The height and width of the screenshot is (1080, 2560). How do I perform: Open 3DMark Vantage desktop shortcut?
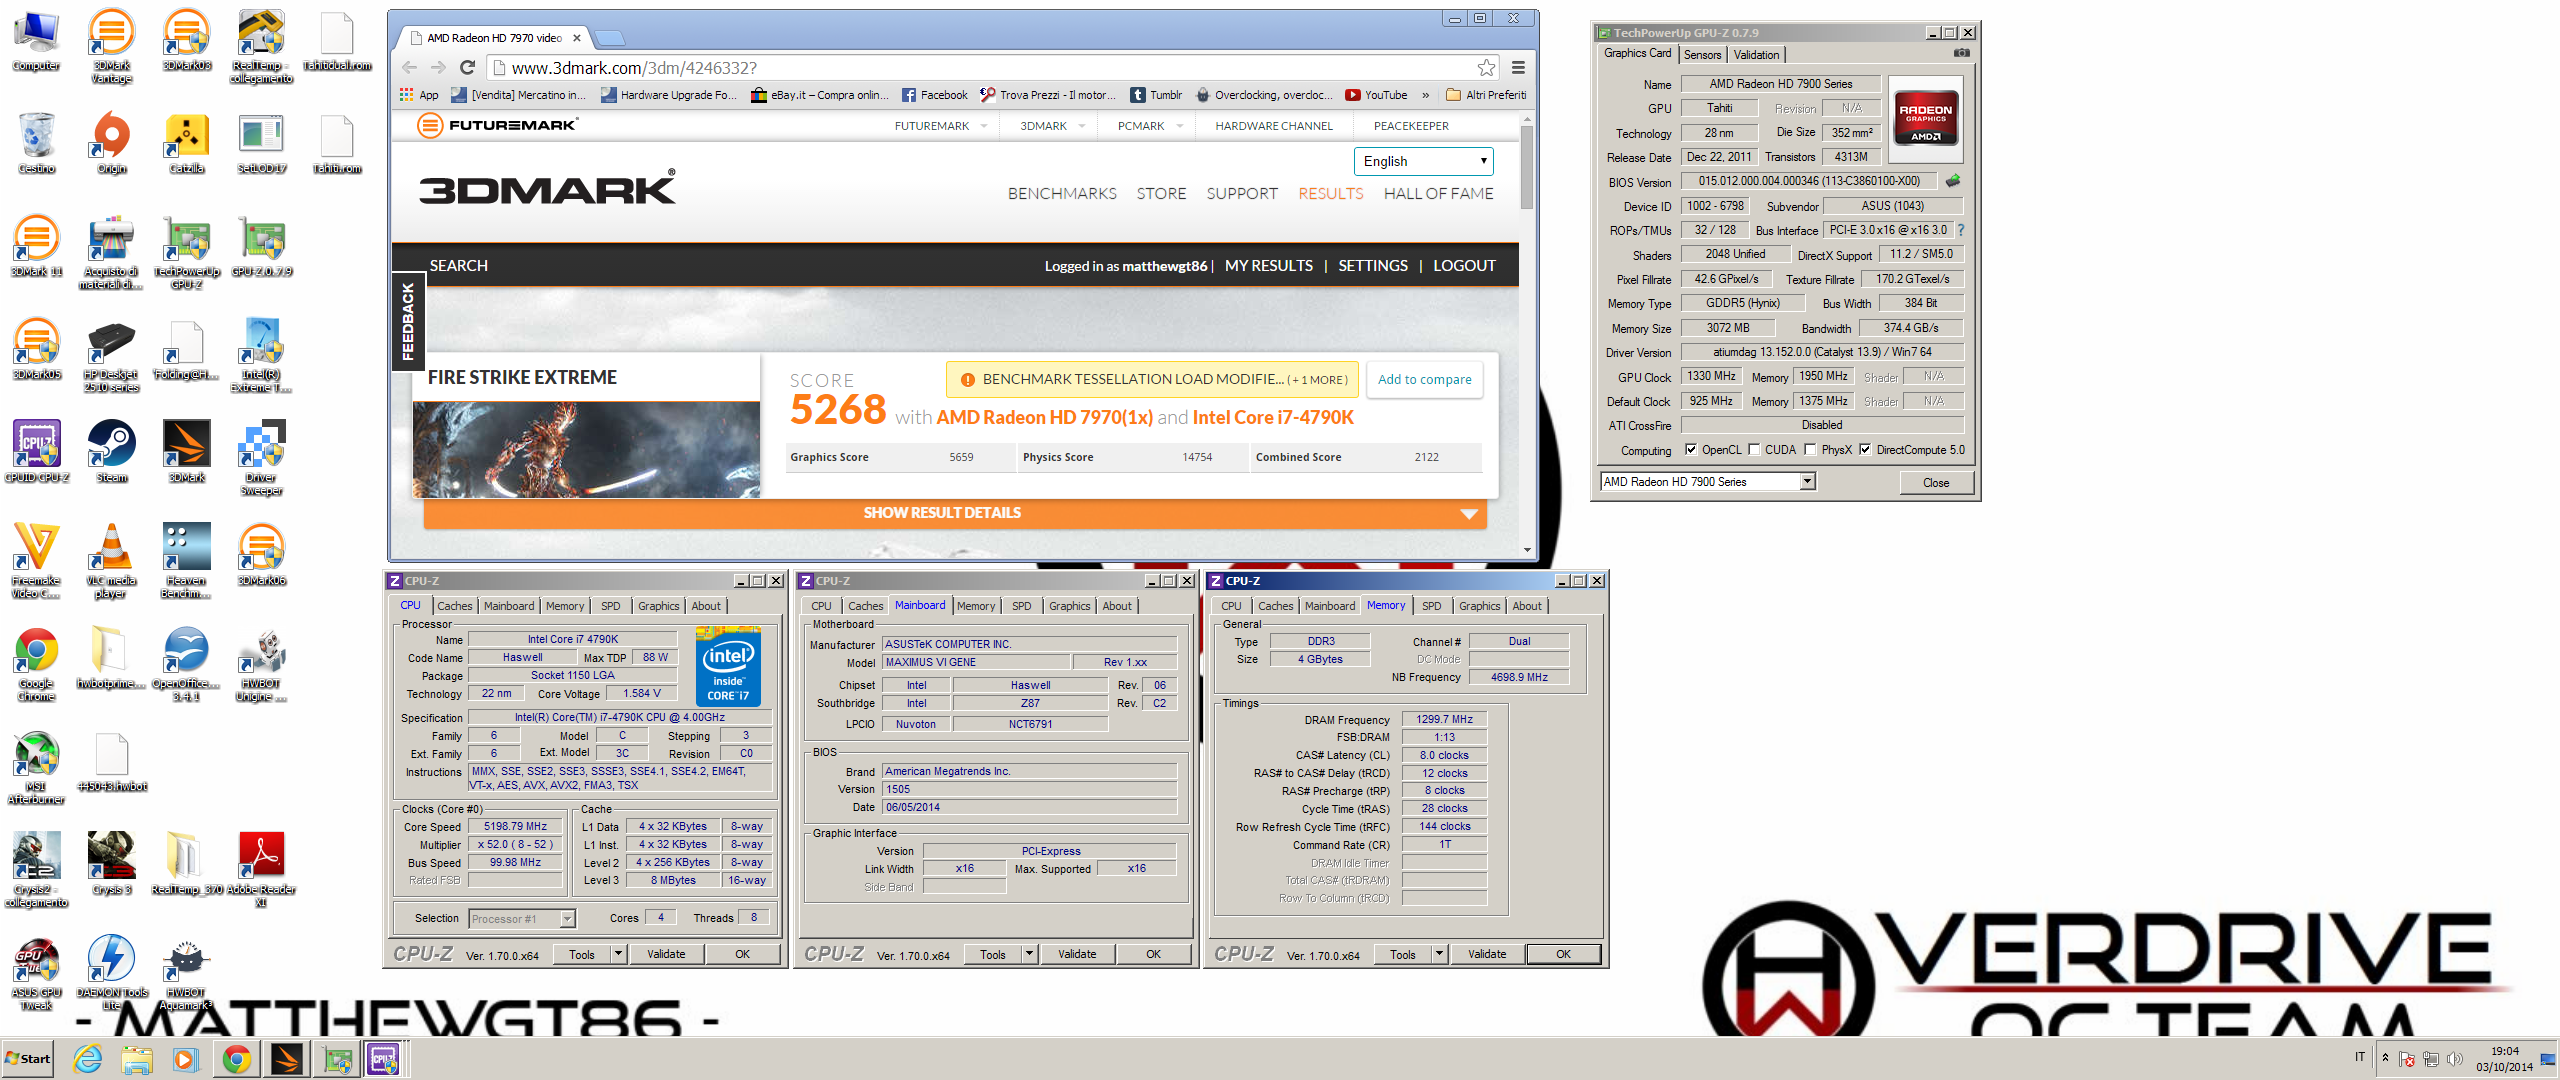pos(111,45)
